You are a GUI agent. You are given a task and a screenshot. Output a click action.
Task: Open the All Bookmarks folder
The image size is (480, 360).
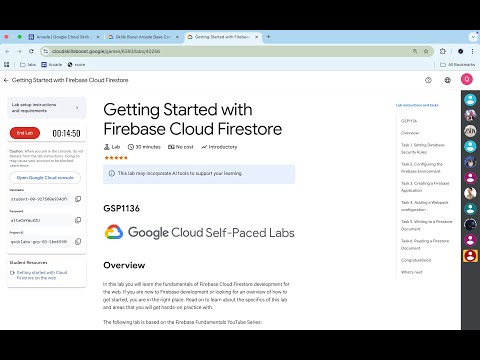tap(458, 65)
